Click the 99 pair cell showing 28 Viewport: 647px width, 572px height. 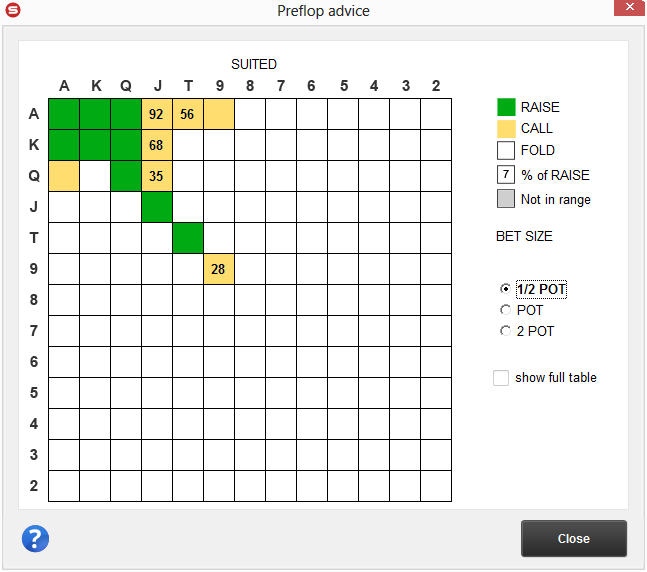tap(218, 269)
